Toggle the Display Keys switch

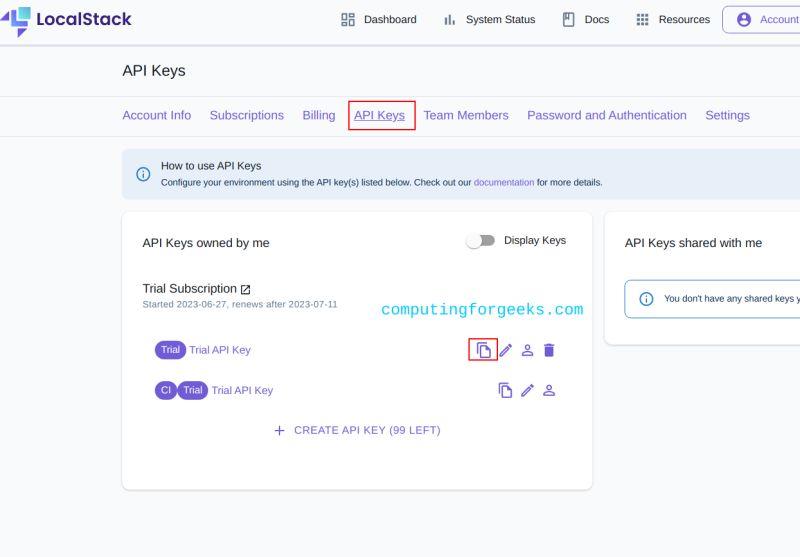click(480, 241)
